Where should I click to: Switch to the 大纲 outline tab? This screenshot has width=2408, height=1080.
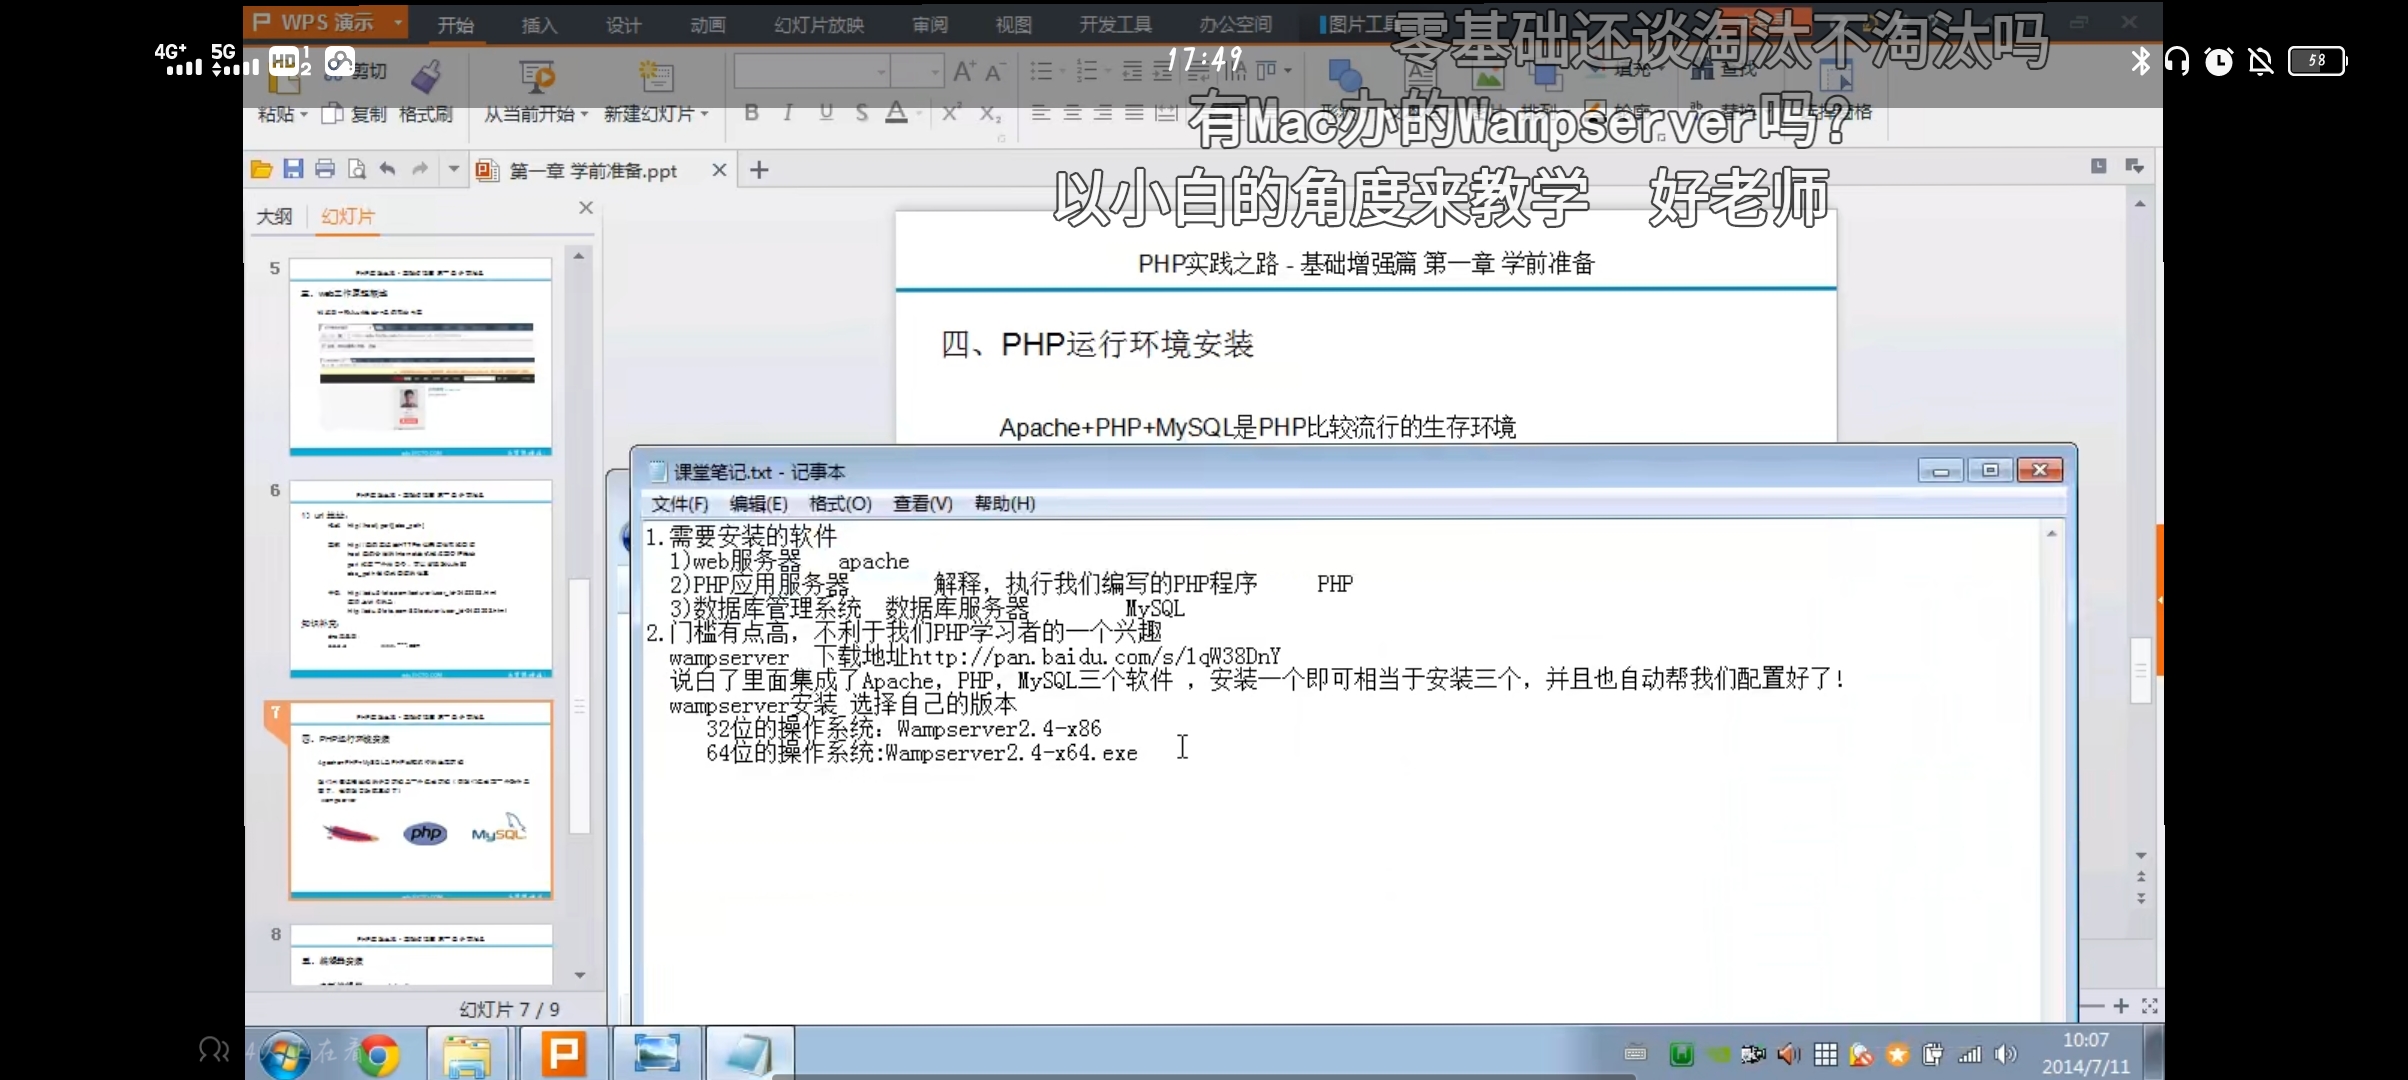274,216
